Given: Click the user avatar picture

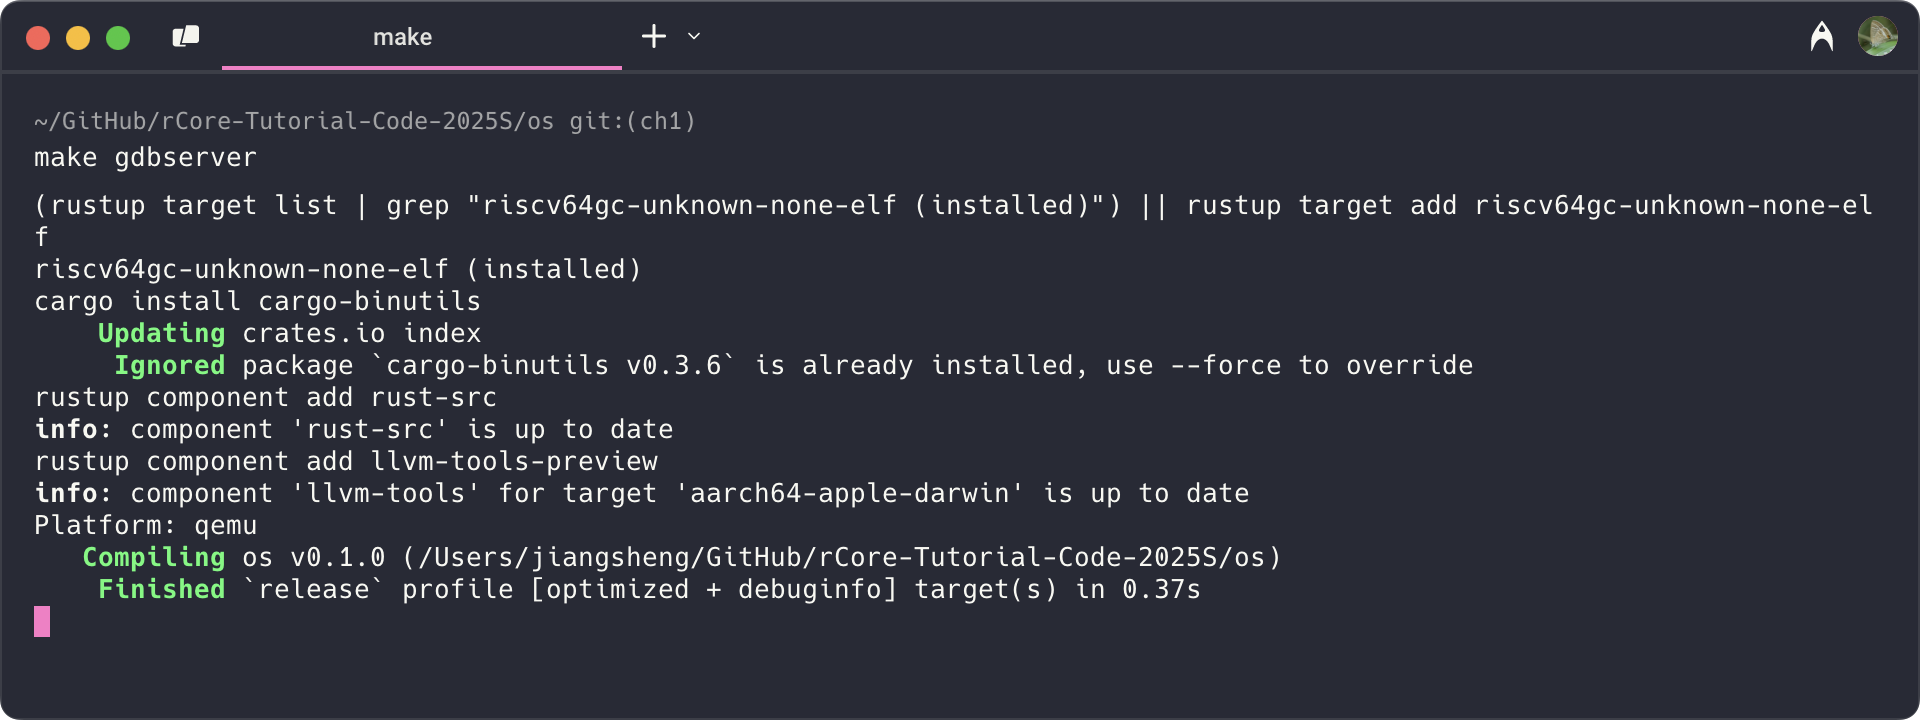Looking at the screenshot, I should click(x=1877, y=37).
